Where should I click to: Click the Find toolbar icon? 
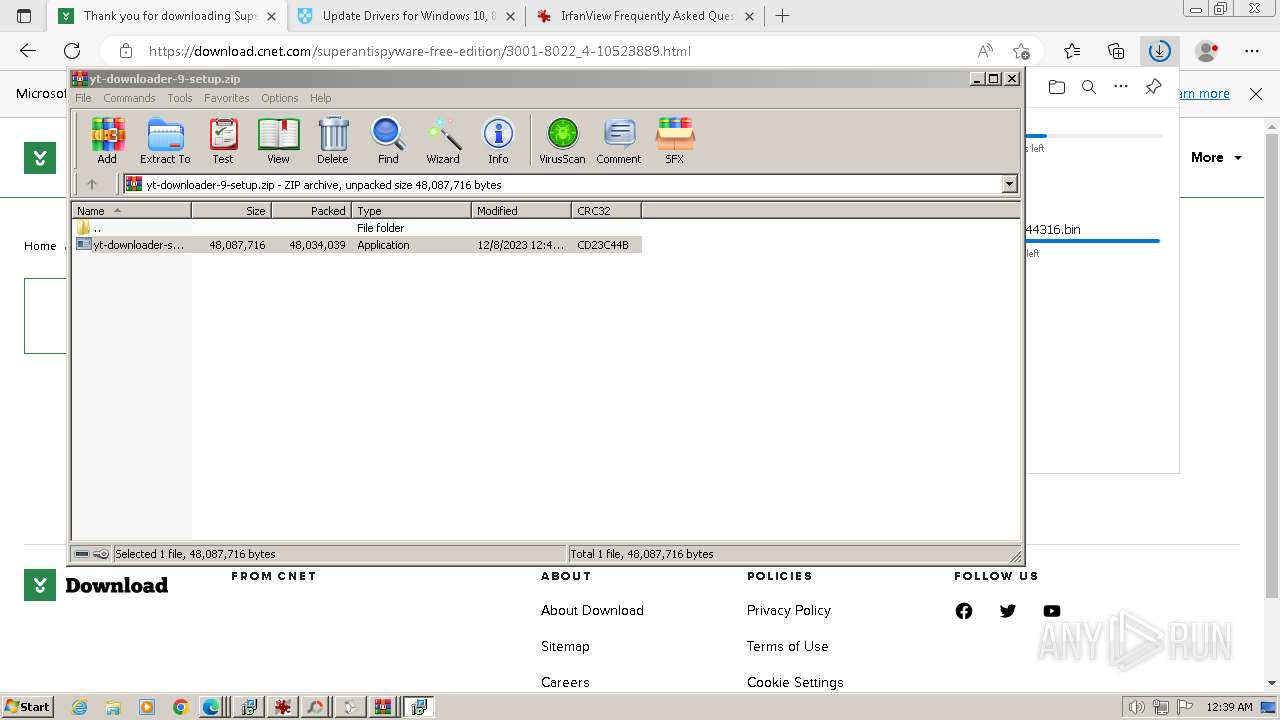point(388,140)
